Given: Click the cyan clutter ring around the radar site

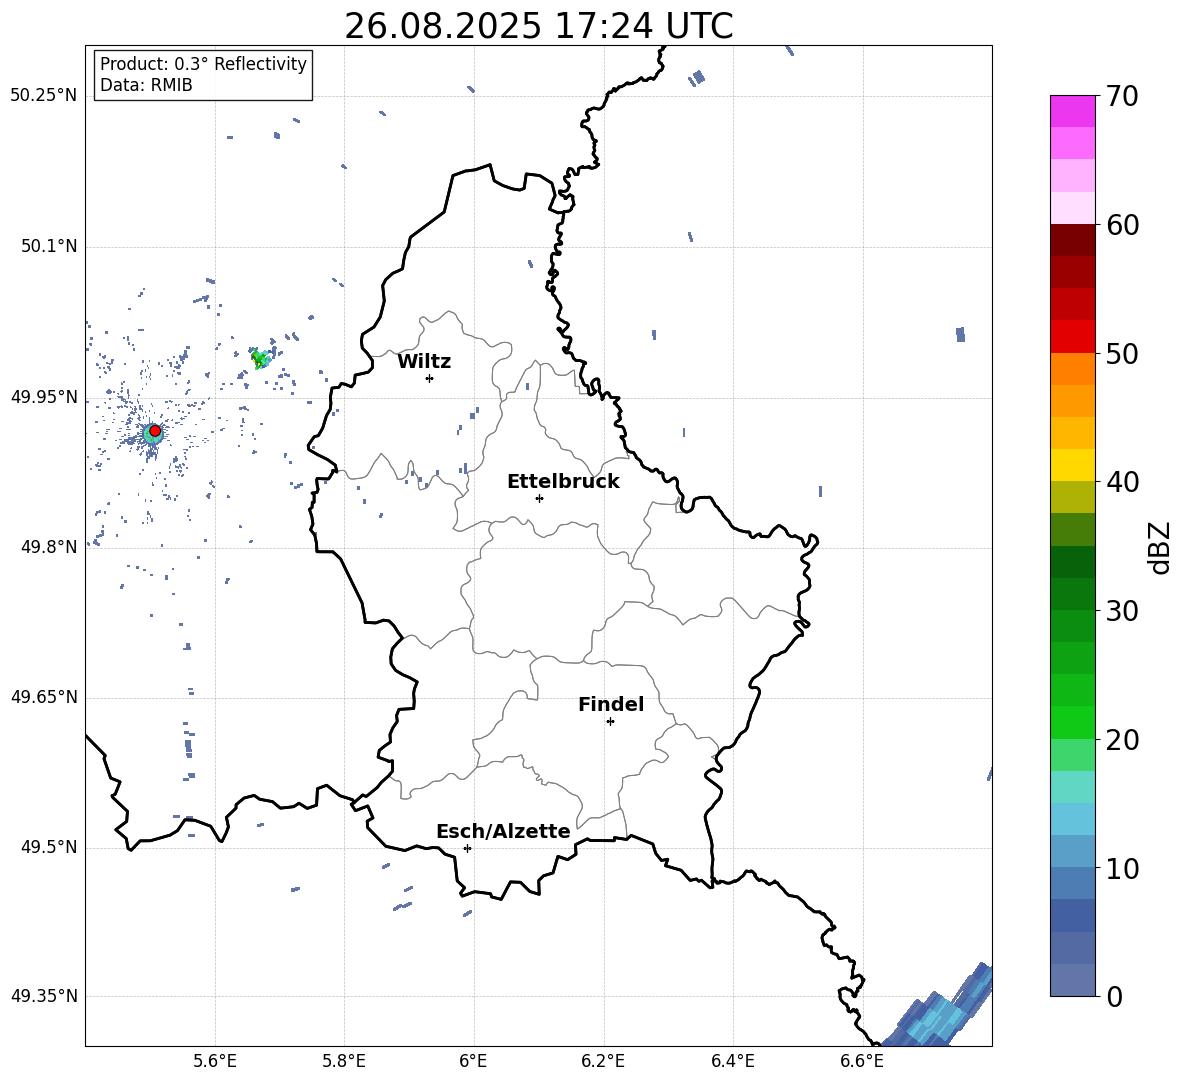Looking at the screenshot, I should pos(153,434).
